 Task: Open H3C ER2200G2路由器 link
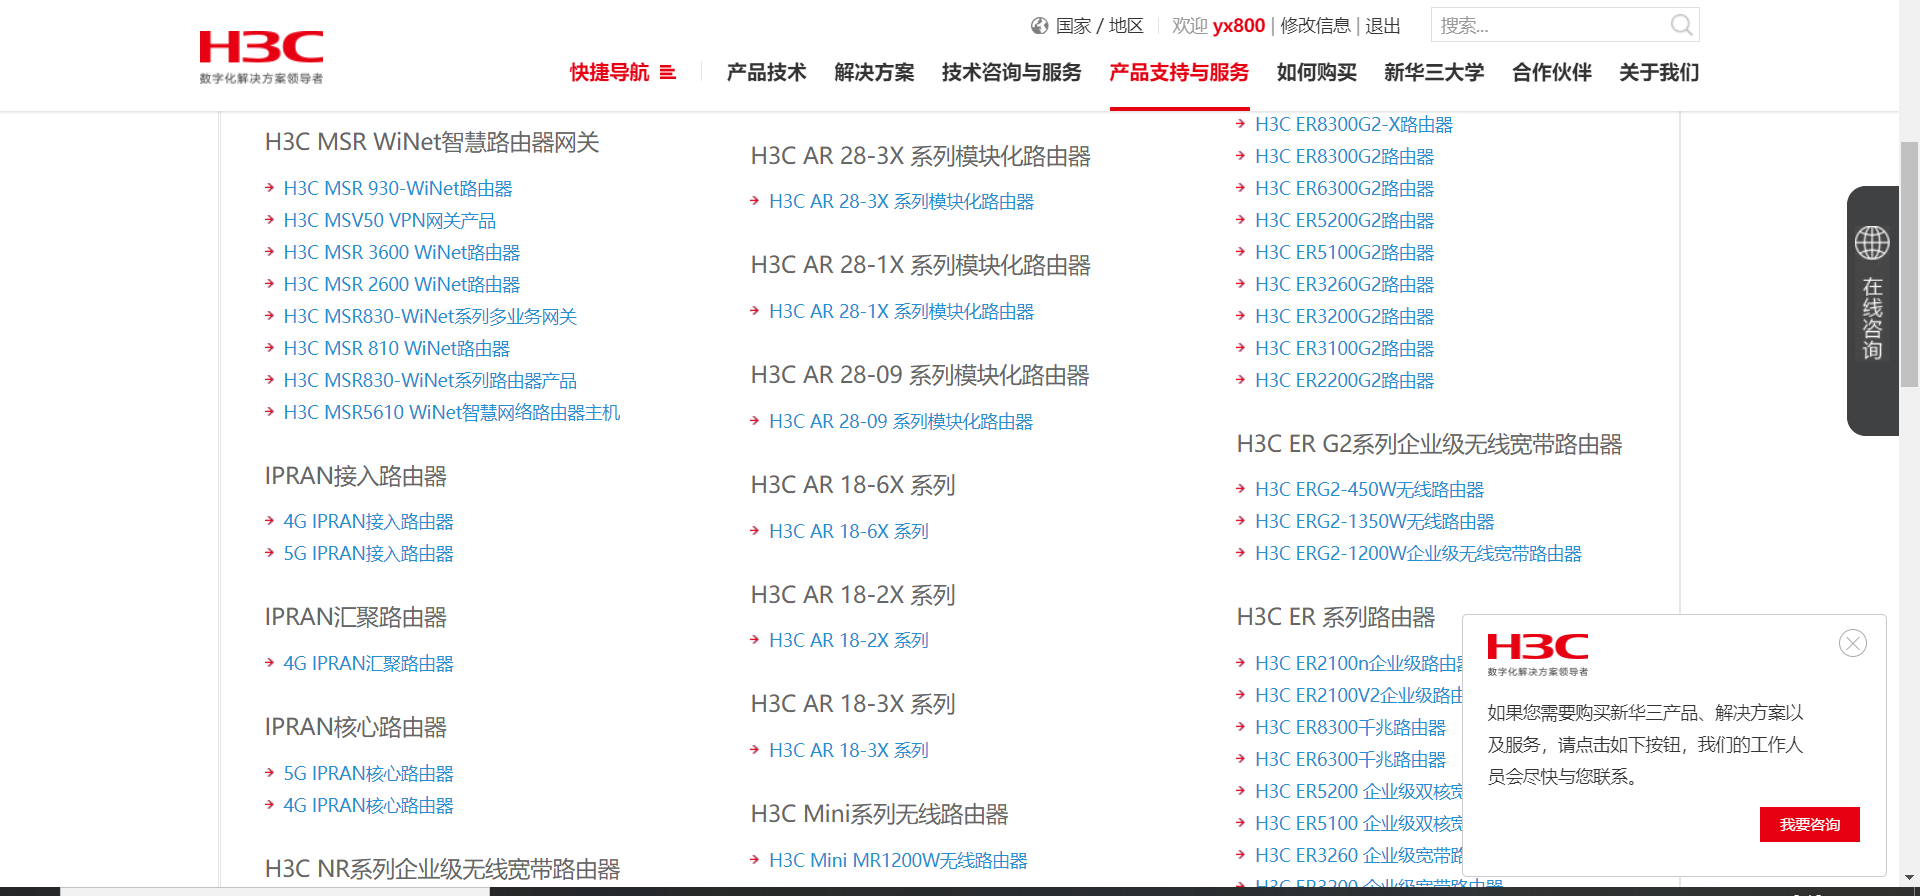[x=1345, y=380]
